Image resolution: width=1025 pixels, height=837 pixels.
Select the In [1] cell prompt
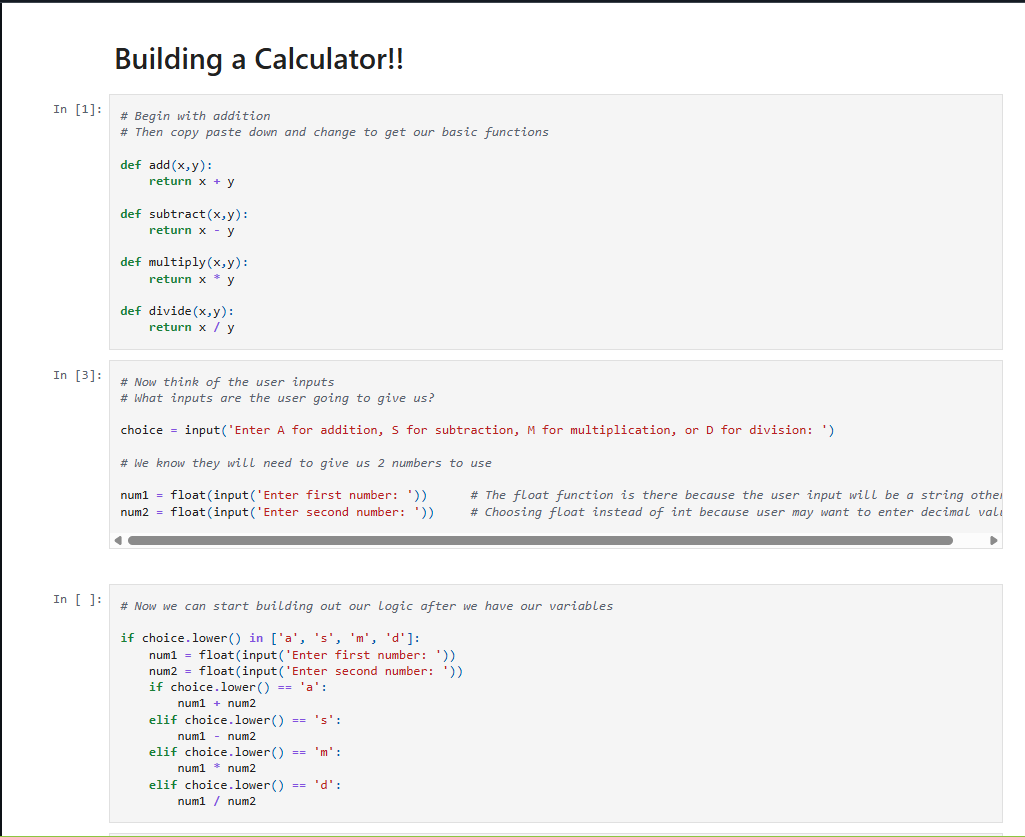pyautogui.click(x=78, y=109)
